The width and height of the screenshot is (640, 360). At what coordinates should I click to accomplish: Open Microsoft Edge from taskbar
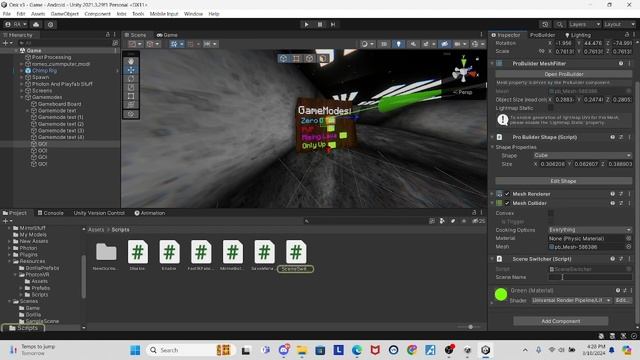click(x=357, y=350)
